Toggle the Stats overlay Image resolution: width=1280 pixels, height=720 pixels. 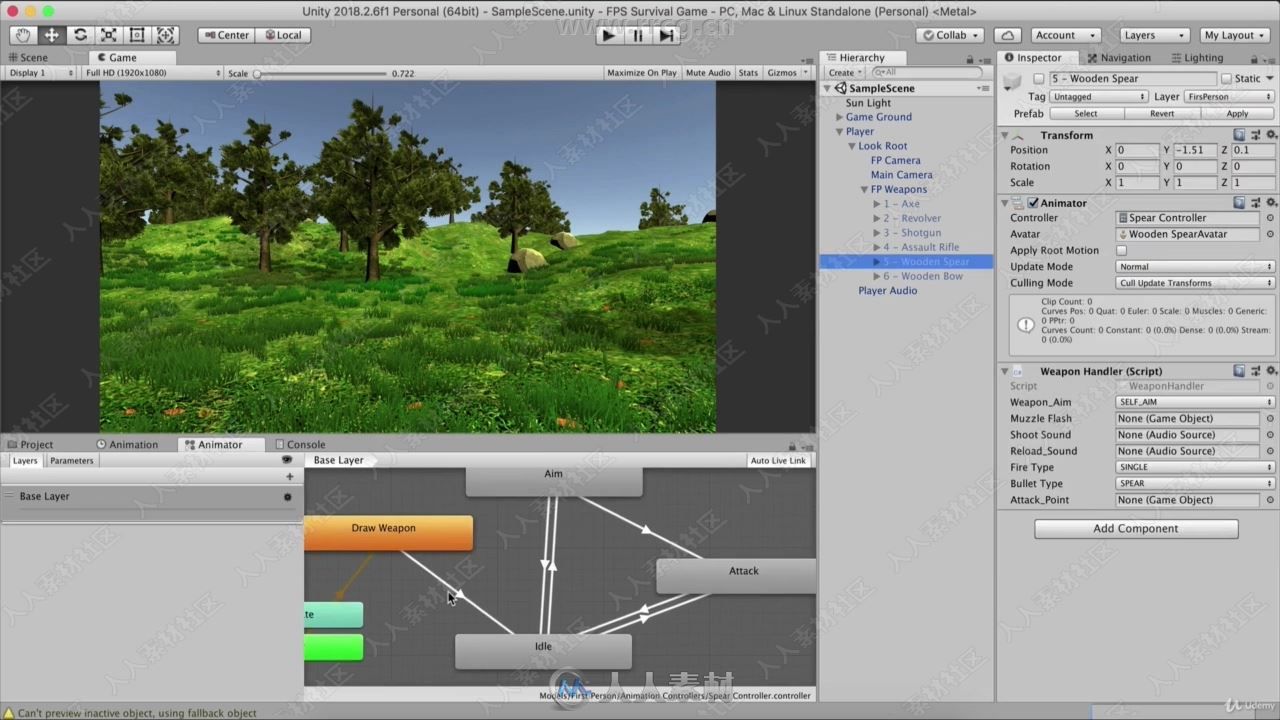pos(748,73)
